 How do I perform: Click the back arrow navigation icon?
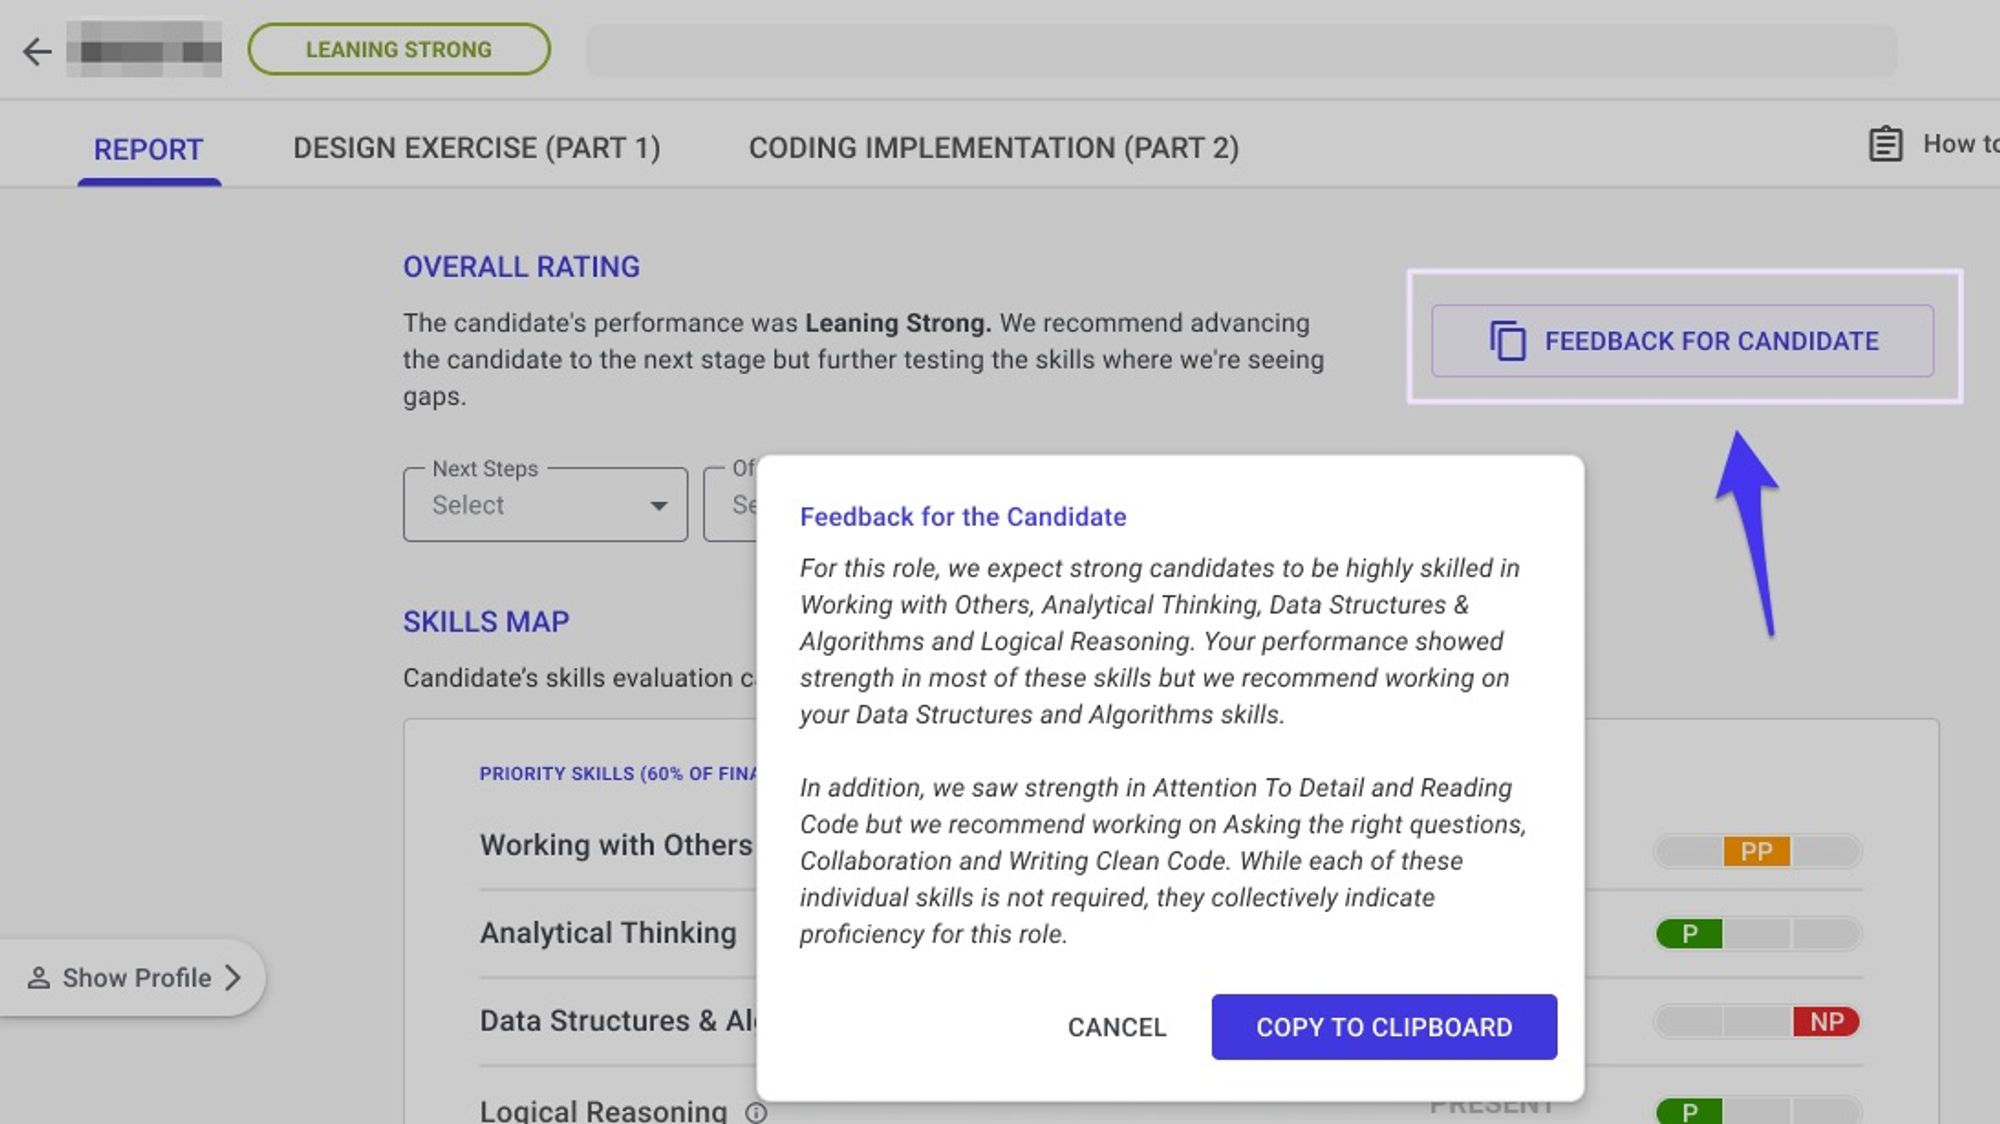[37, 49]
